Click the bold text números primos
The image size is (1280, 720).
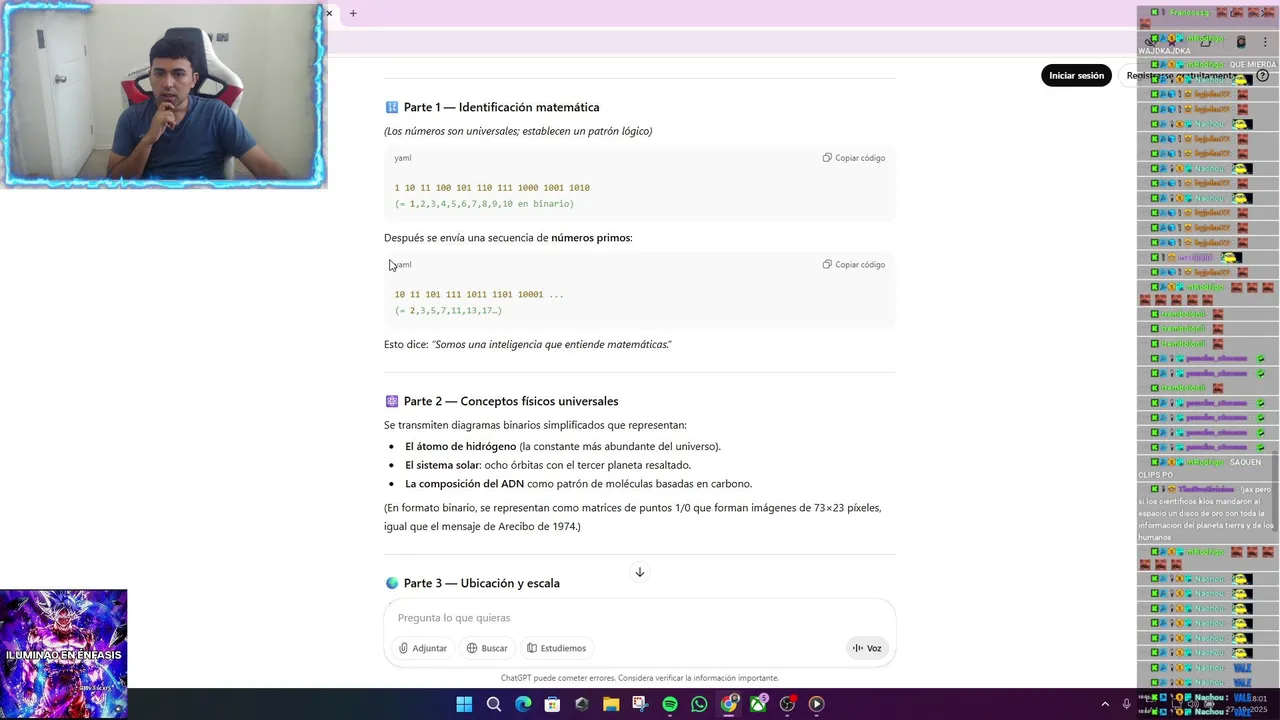[591, 238]
